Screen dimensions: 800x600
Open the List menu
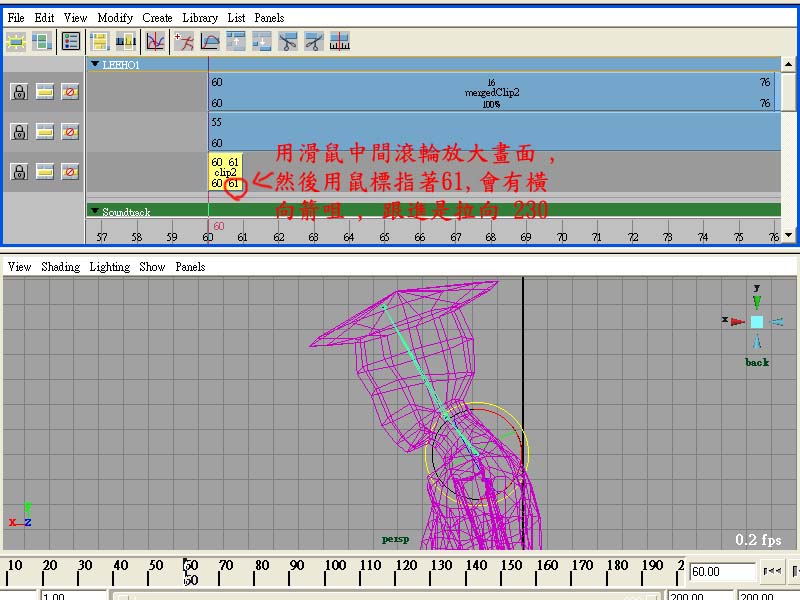(x=236, y=18)
